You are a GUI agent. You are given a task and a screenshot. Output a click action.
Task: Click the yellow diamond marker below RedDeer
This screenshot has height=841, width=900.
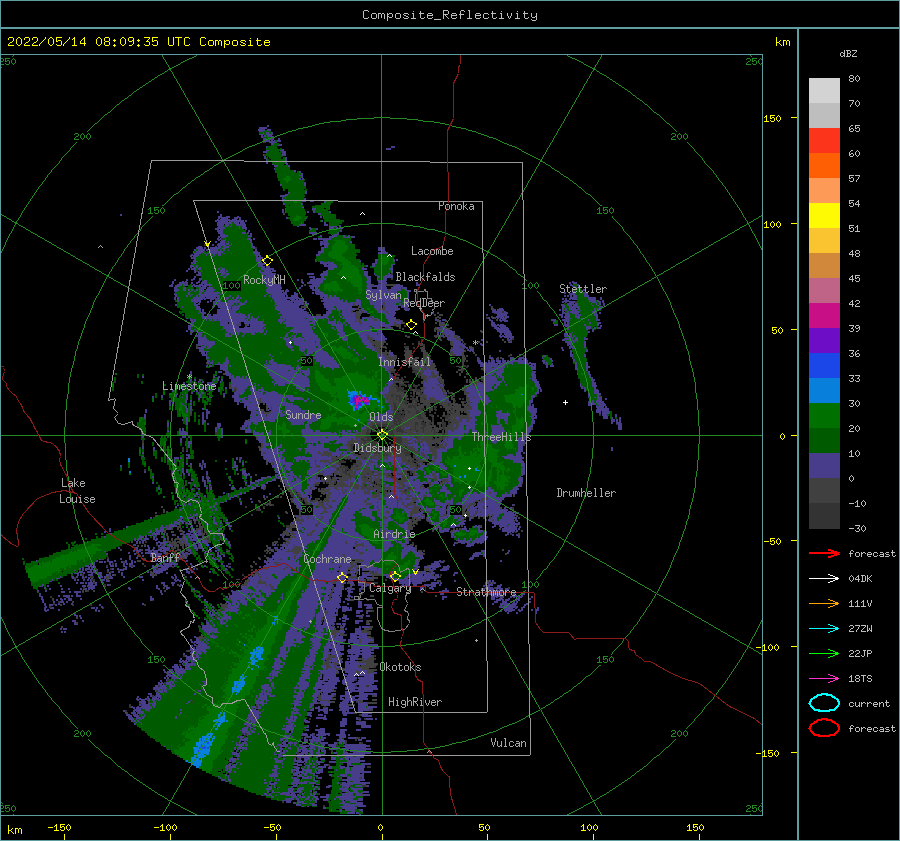(x=411, y=325)
